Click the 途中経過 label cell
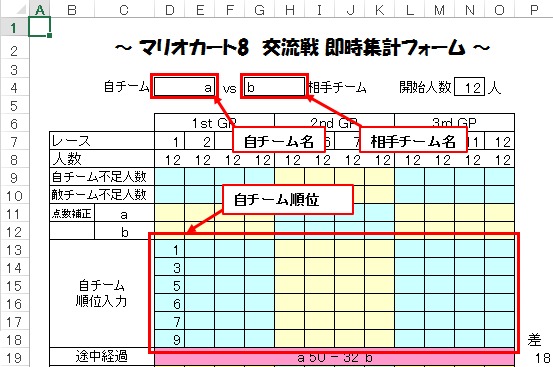553x367 pixels. click(x=102, y=357)
